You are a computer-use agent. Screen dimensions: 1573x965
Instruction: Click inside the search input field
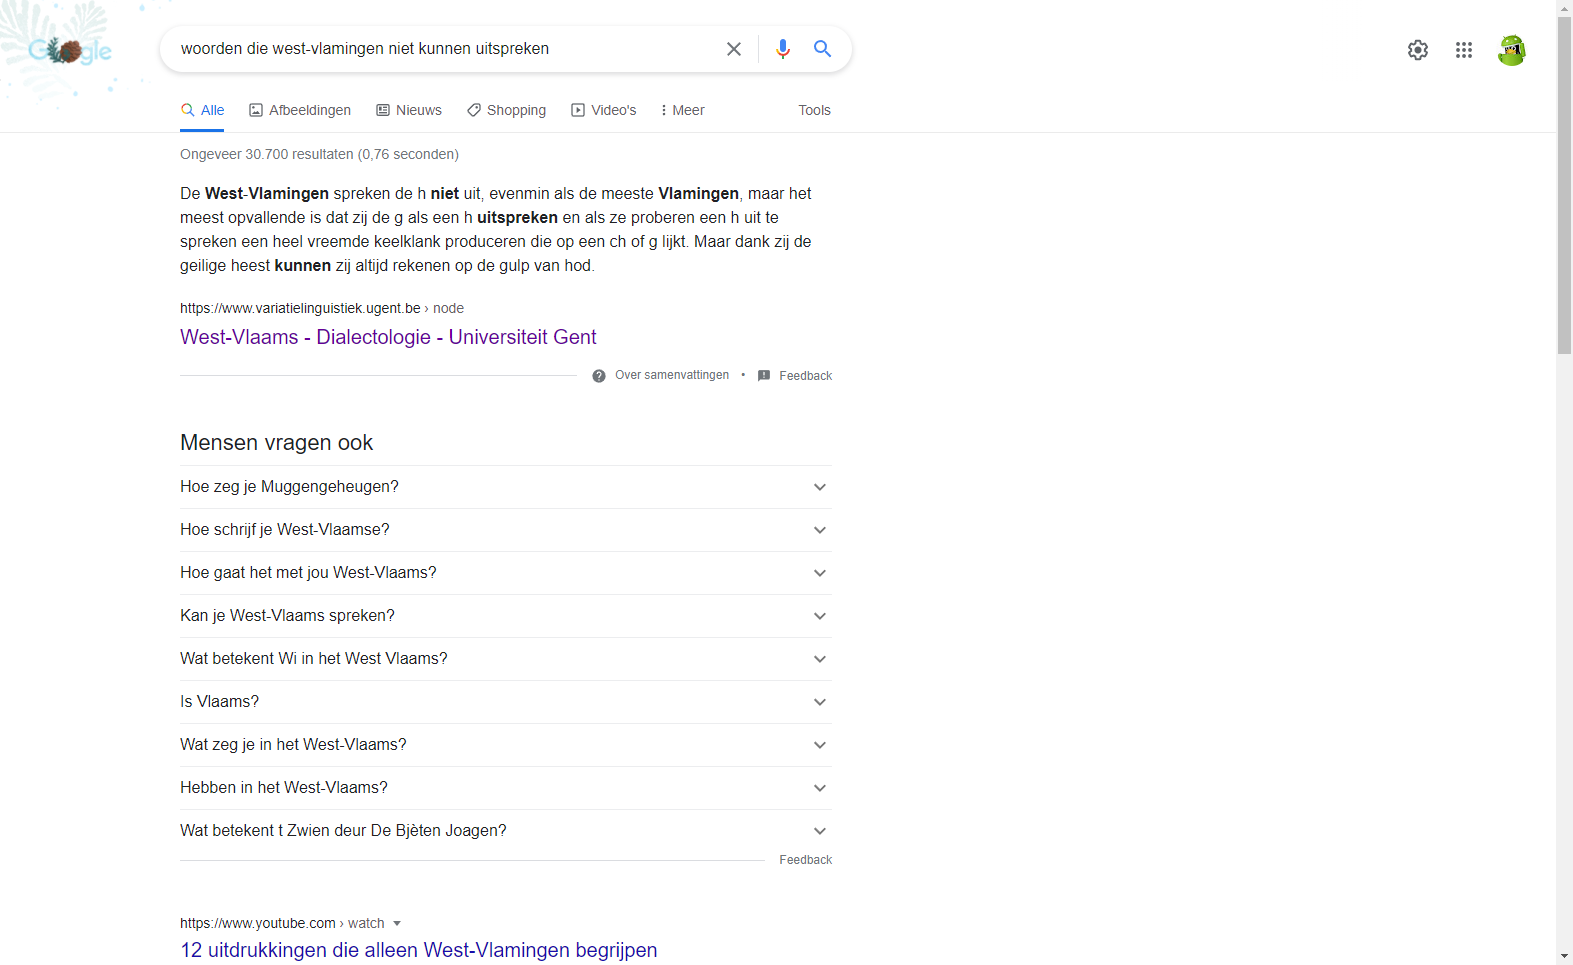point(440,49)
